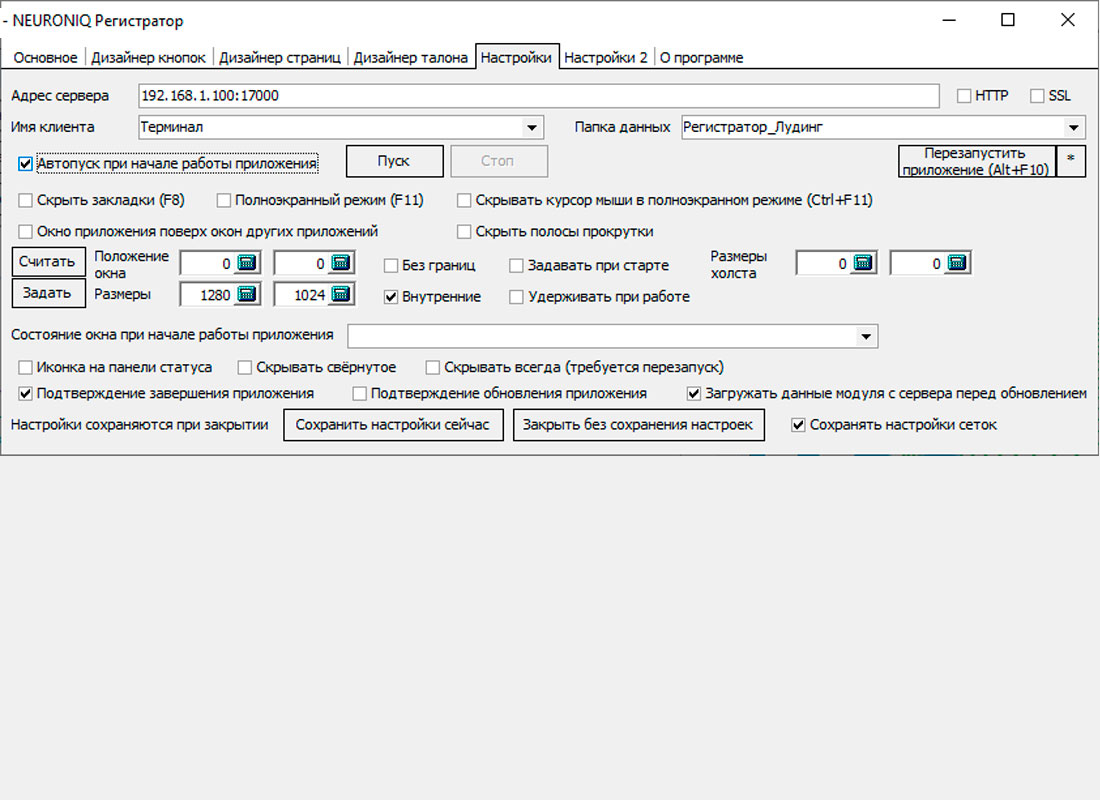
Task: Tick 'Скрывать всегда (требуется перезапуск)' checkbox
Action: pyautogui.click(x=433, y=367)
